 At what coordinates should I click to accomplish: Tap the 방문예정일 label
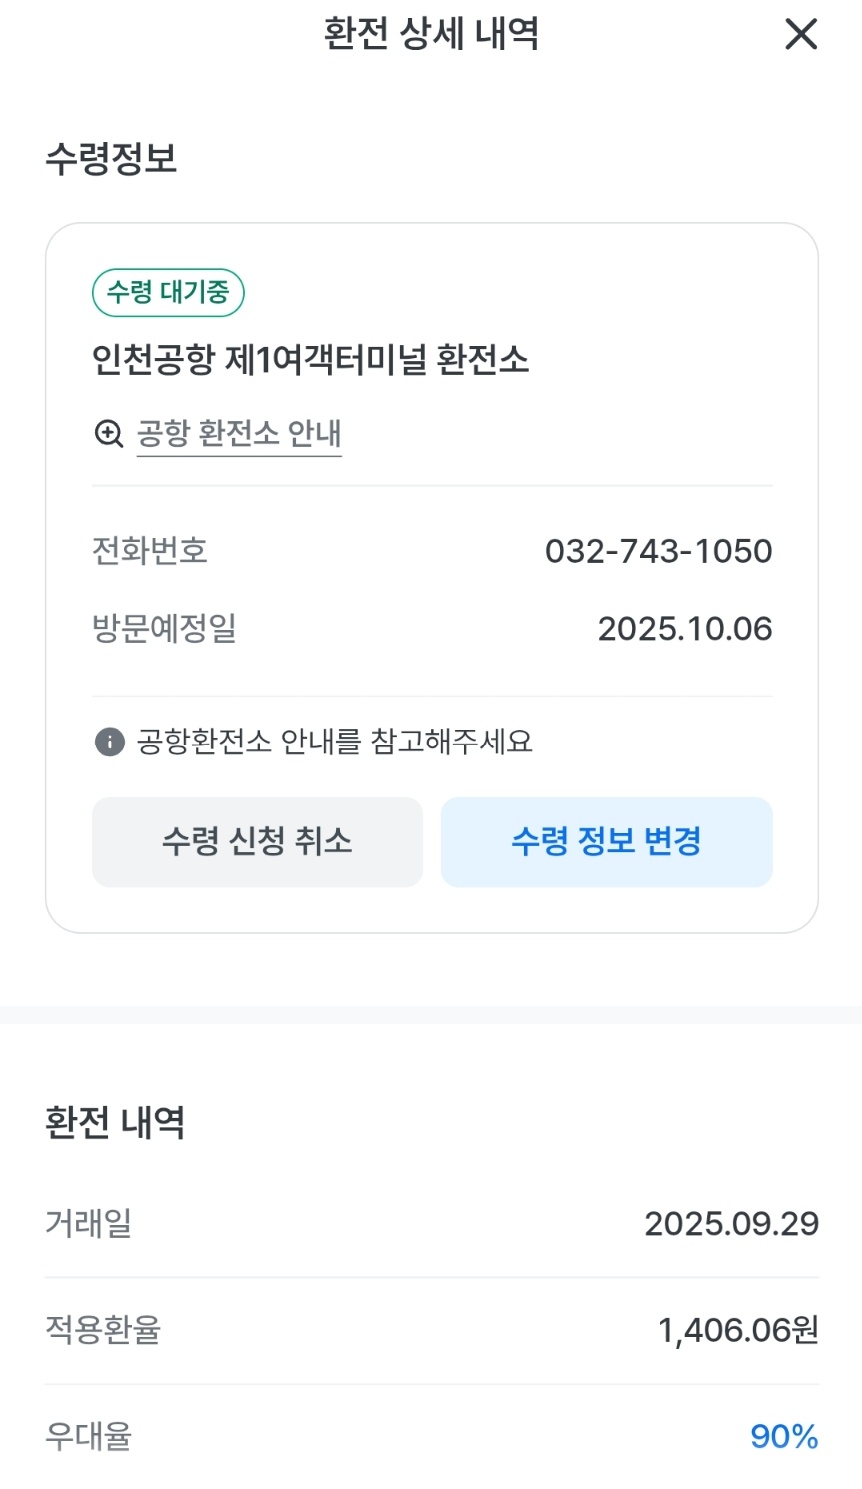tap(164, 629)
